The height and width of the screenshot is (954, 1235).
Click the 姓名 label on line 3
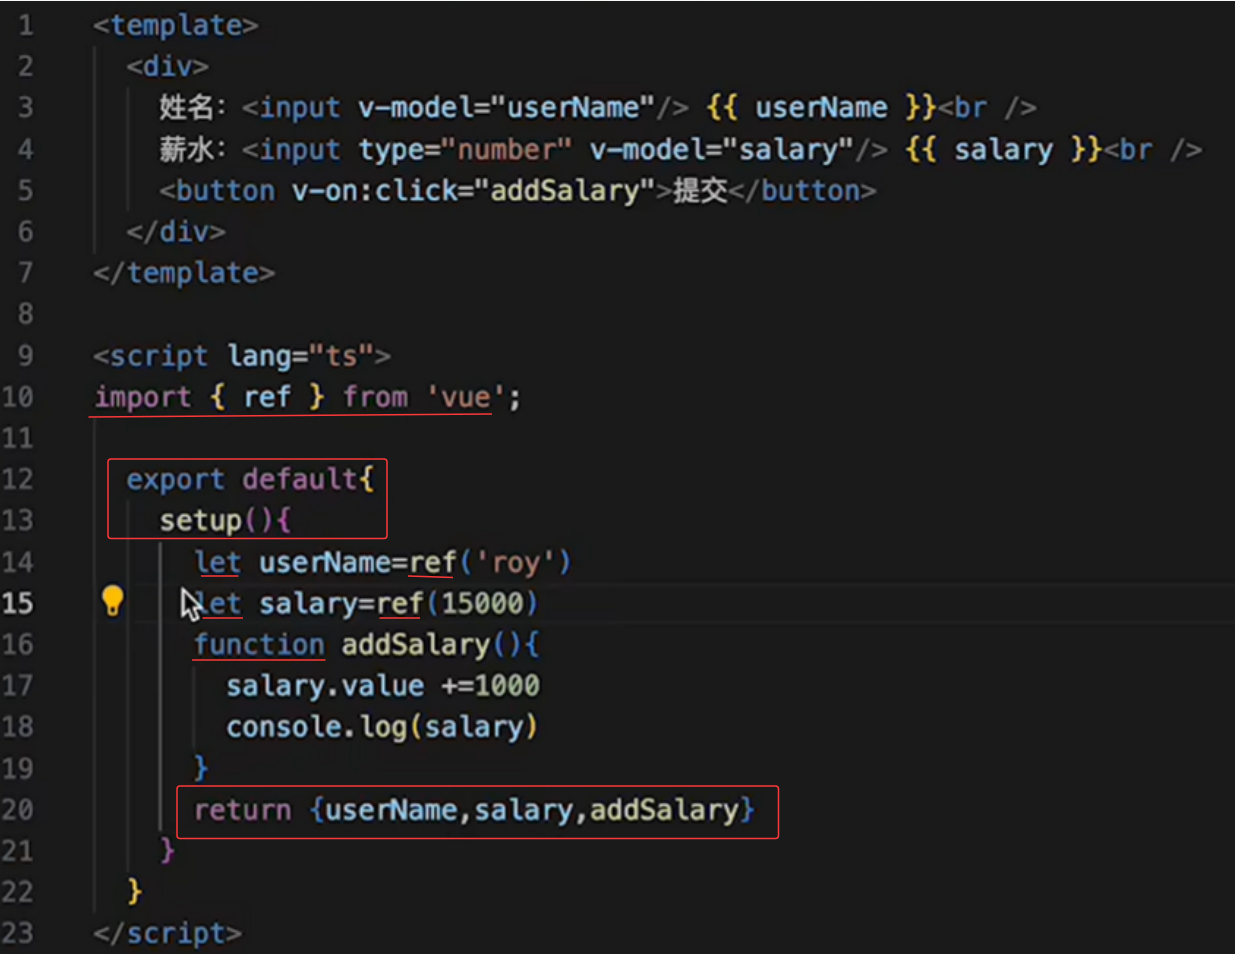tap(186, 108)
